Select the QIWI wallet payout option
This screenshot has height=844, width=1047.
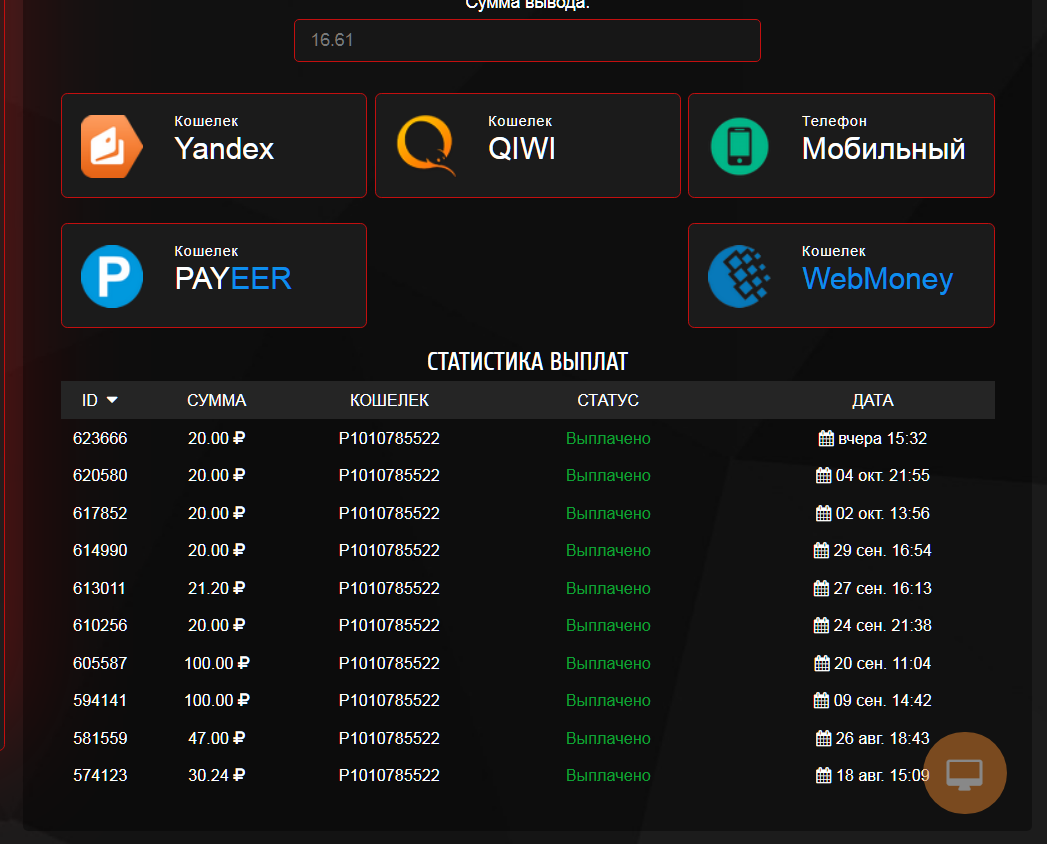pyautogui.click(x=528, y=146)
